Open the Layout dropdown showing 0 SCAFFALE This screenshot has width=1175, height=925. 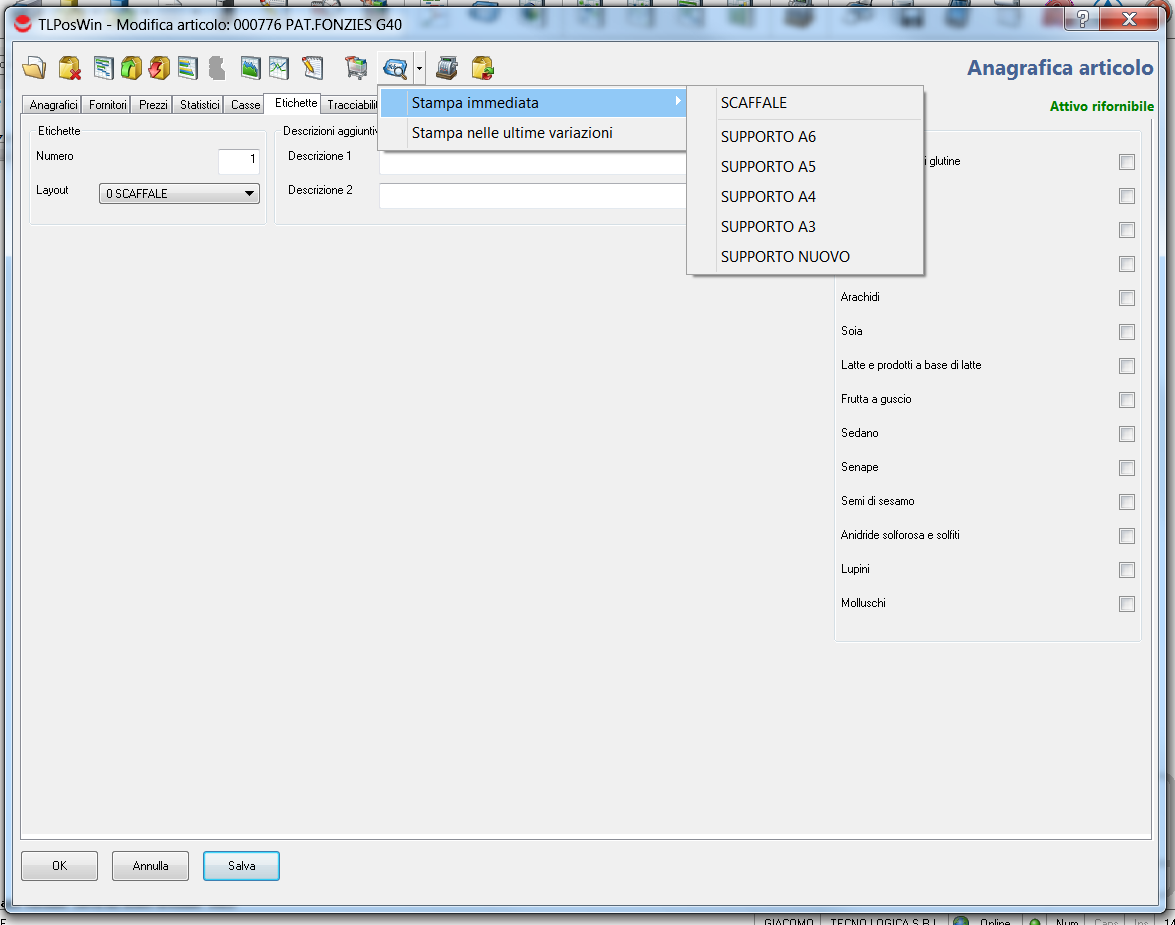(x=179, y=194)
